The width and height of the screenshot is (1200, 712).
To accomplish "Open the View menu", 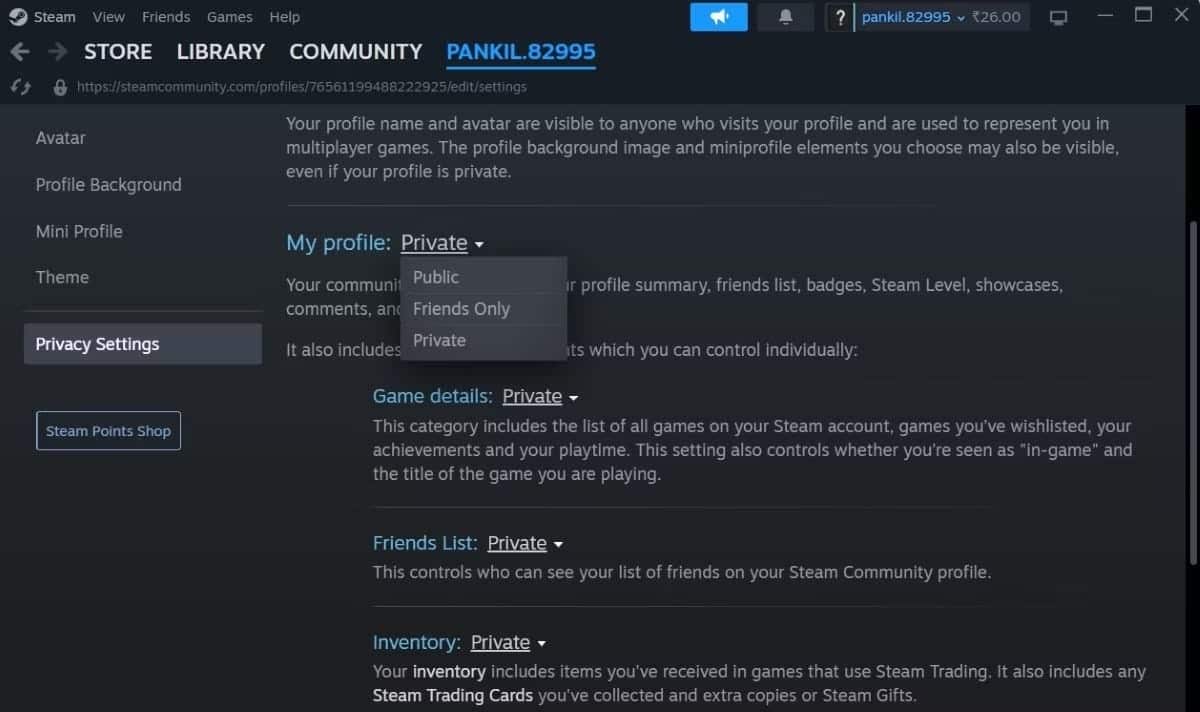I will pyautogui.click(x=109, y=17).
